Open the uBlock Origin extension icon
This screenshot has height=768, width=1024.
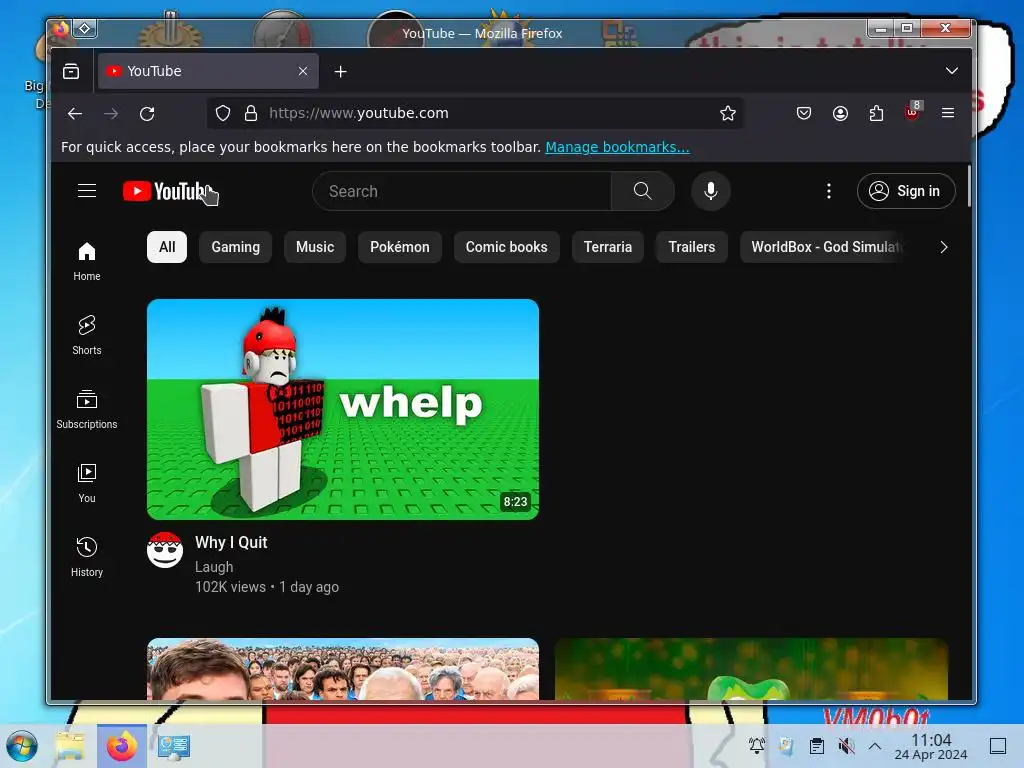912,112
